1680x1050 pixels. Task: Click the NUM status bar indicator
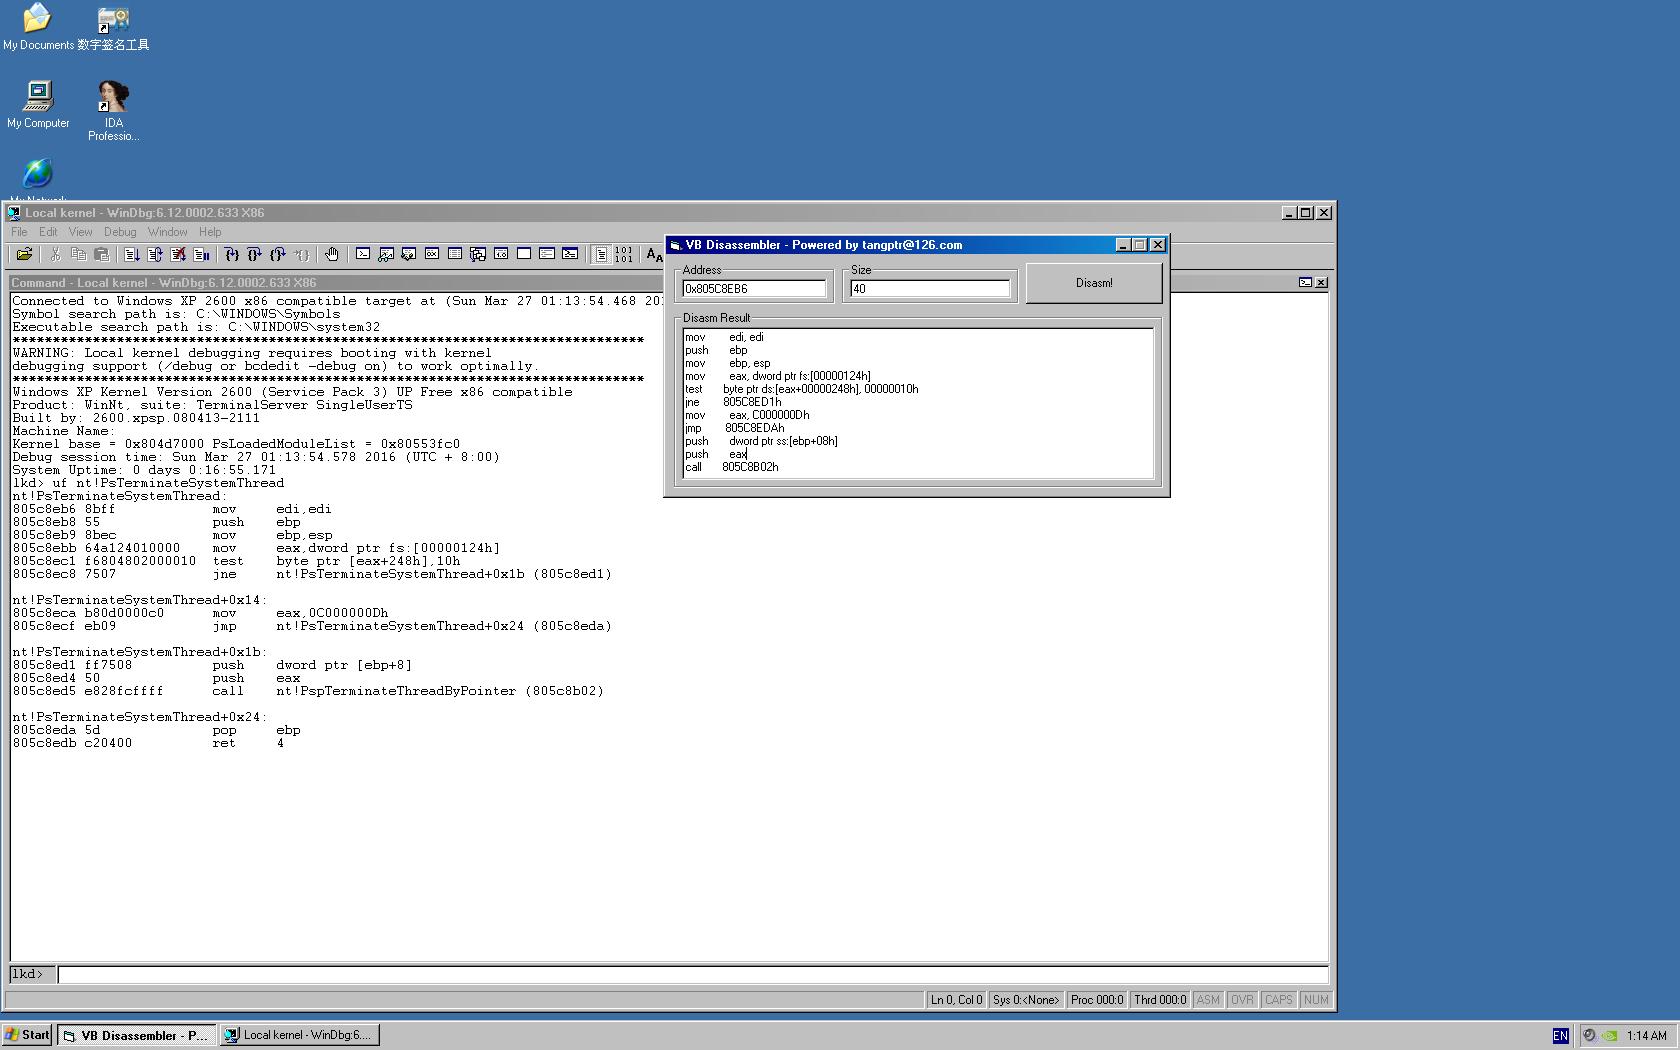point(1316,1000)
